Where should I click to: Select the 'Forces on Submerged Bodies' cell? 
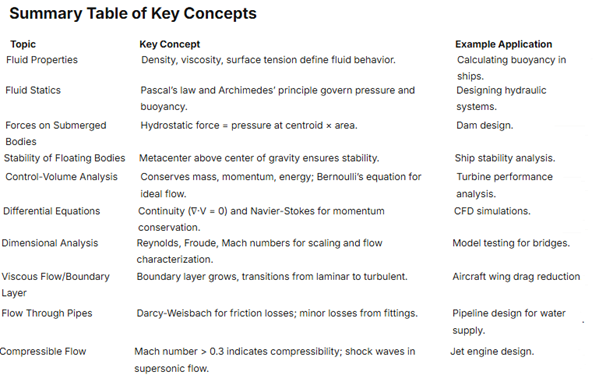55,133
